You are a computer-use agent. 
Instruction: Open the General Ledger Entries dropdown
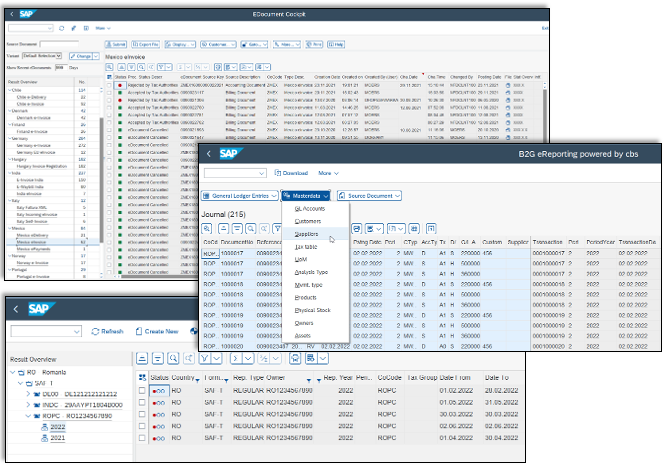coord(239,196)
